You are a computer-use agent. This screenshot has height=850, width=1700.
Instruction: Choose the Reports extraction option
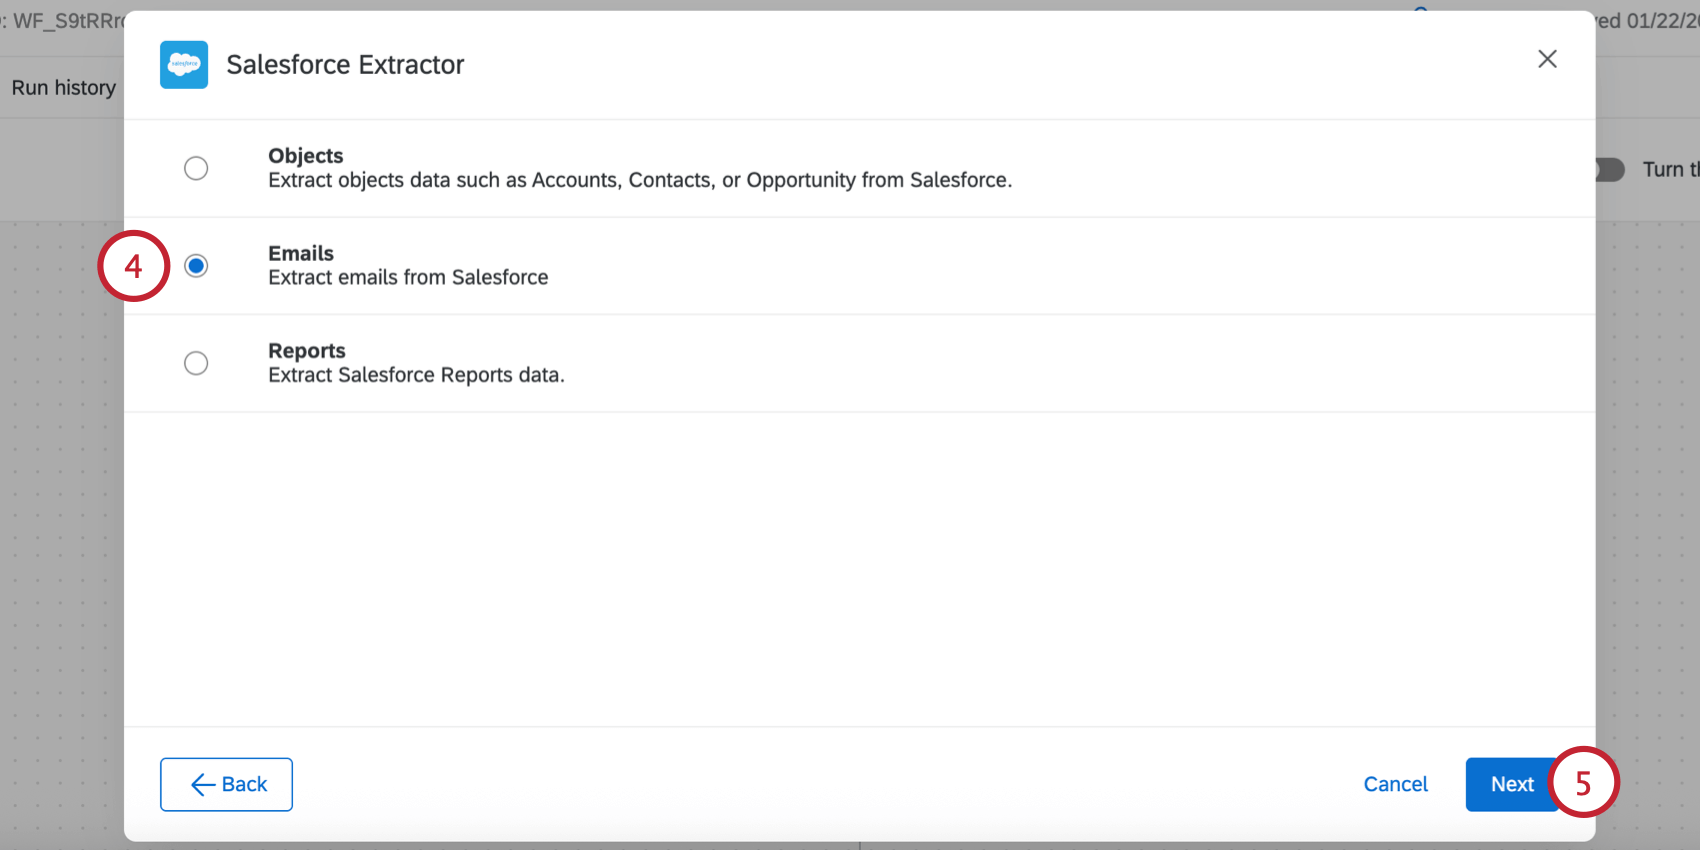[x=196, y=363]
